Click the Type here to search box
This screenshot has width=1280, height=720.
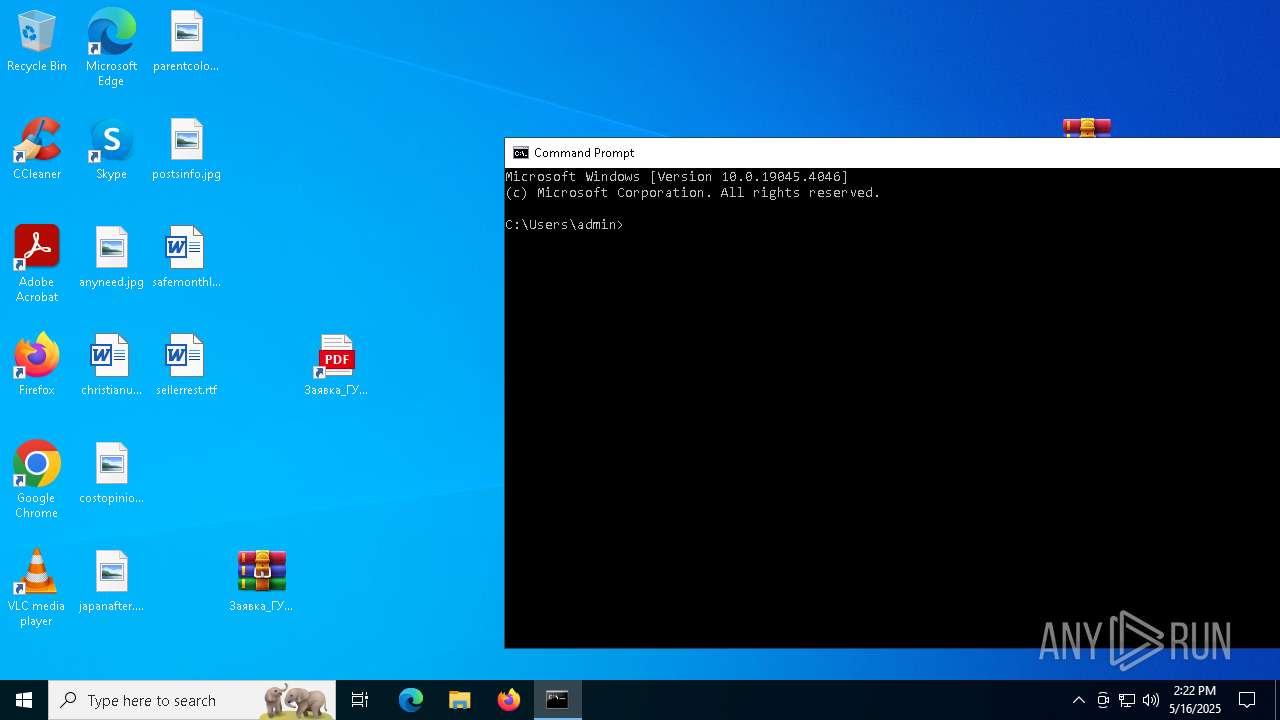click(192, 700)
